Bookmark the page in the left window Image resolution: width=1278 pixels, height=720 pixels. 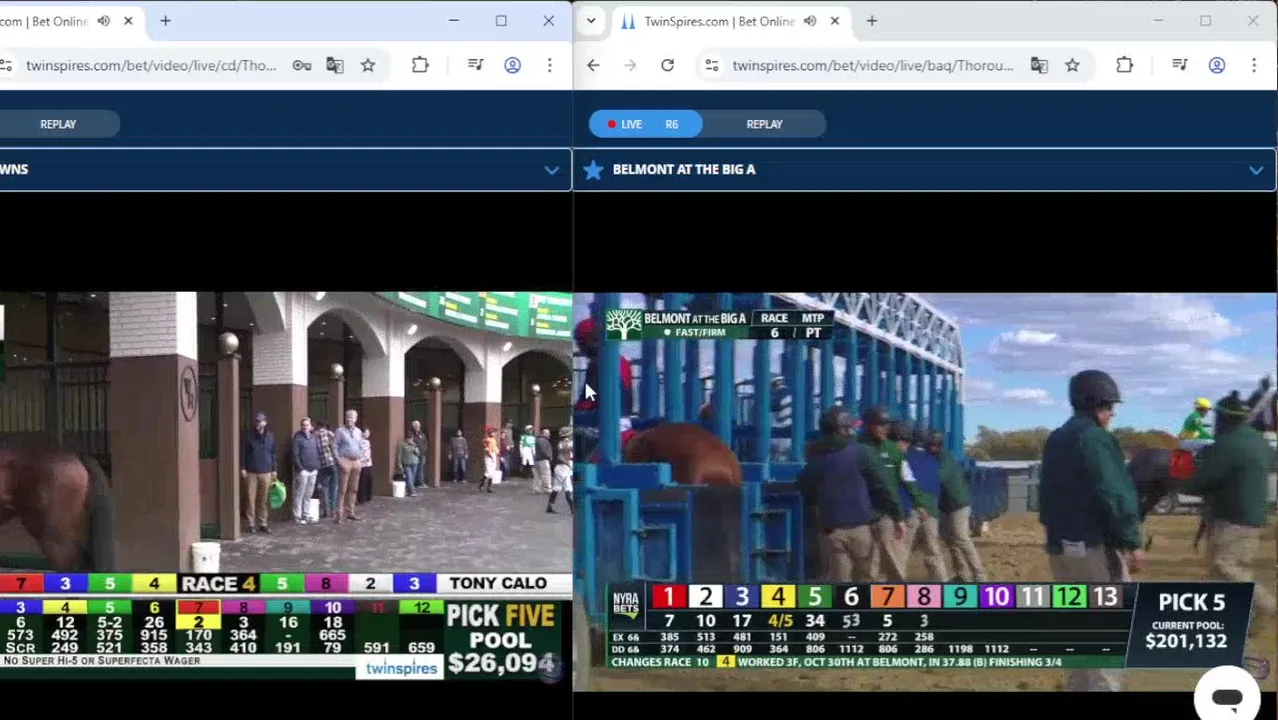pyautogui.click(x=368, y=66)
